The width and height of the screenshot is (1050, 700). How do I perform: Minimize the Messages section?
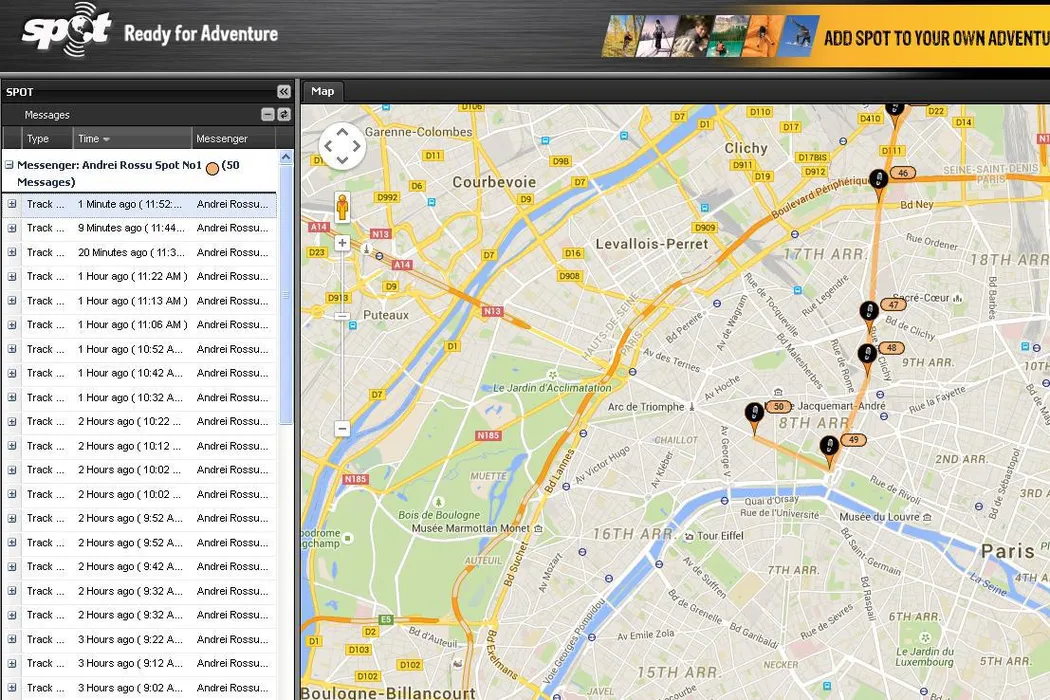pyautogui.click(x=268, y=115)
